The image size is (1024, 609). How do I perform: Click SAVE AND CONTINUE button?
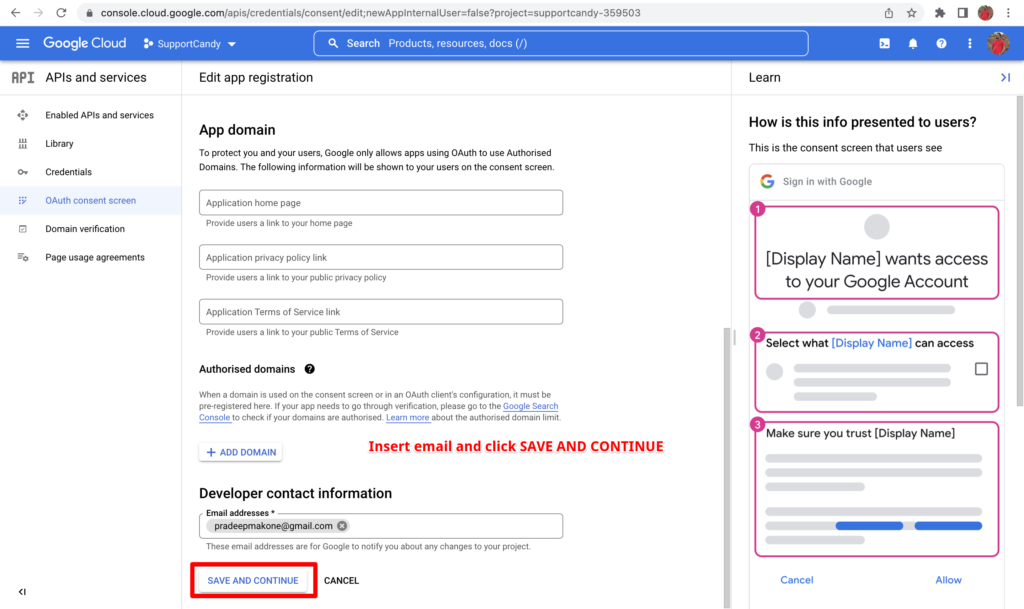[x=253, y=580]
